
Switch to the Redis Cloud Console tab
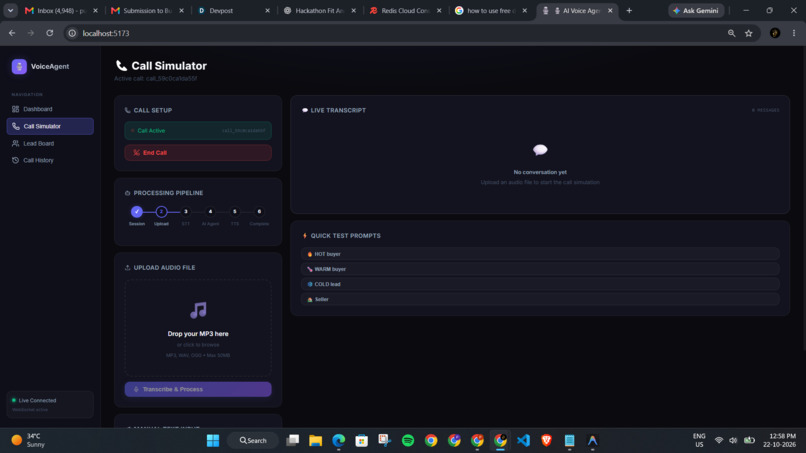(405, 10)
